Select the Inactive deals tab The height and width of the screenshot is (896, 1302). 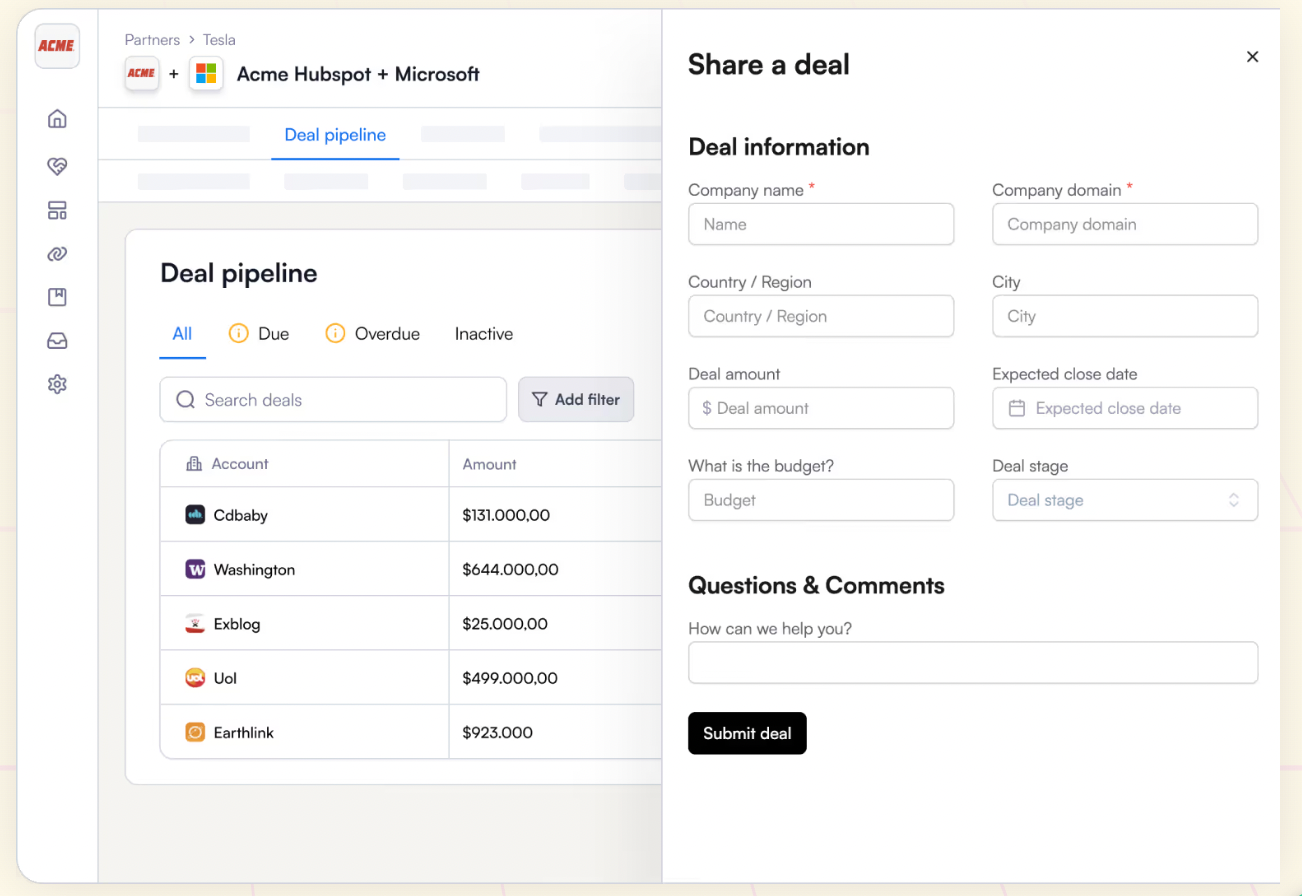pyautogui.click(x=484, y=334)
